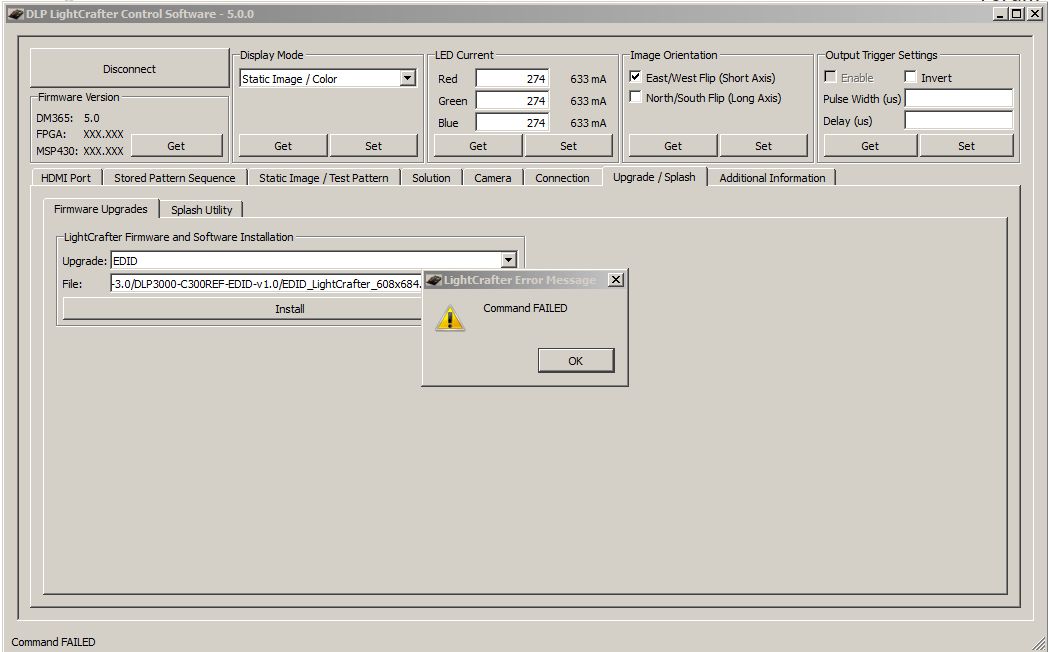
Task: Uncheck East/West Flip (Short Axis)
Action: coord(635,77)
